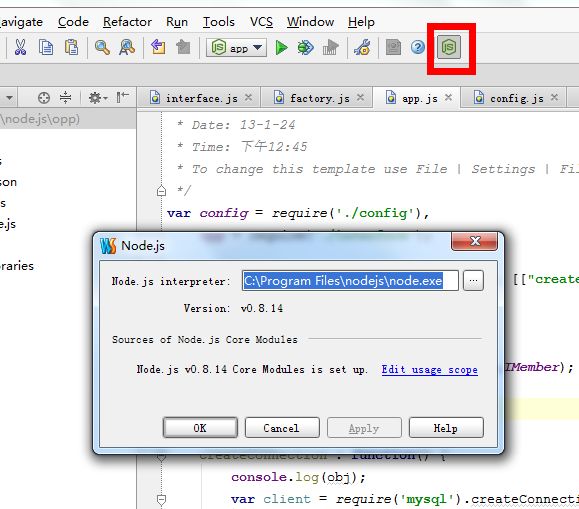Open the Window menu

(311, 22)
